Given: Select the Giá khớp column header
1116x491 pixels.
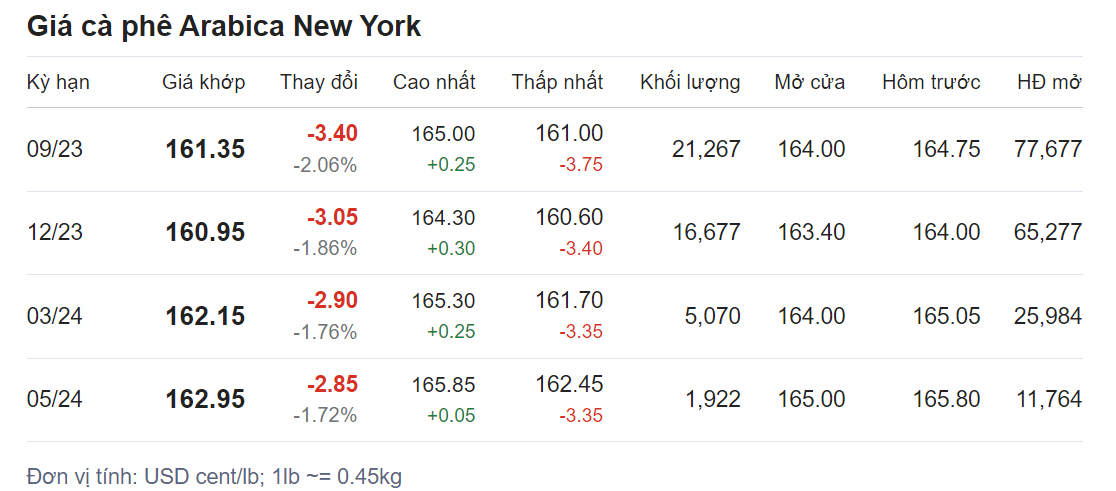Looking at the screenshot, I should [203, 82].
